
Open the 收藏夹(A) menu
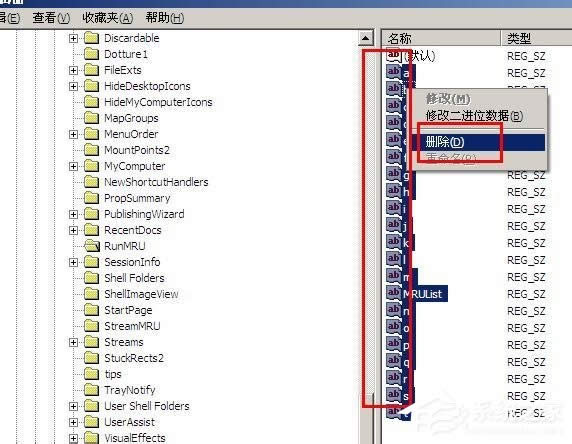(108, 18)
